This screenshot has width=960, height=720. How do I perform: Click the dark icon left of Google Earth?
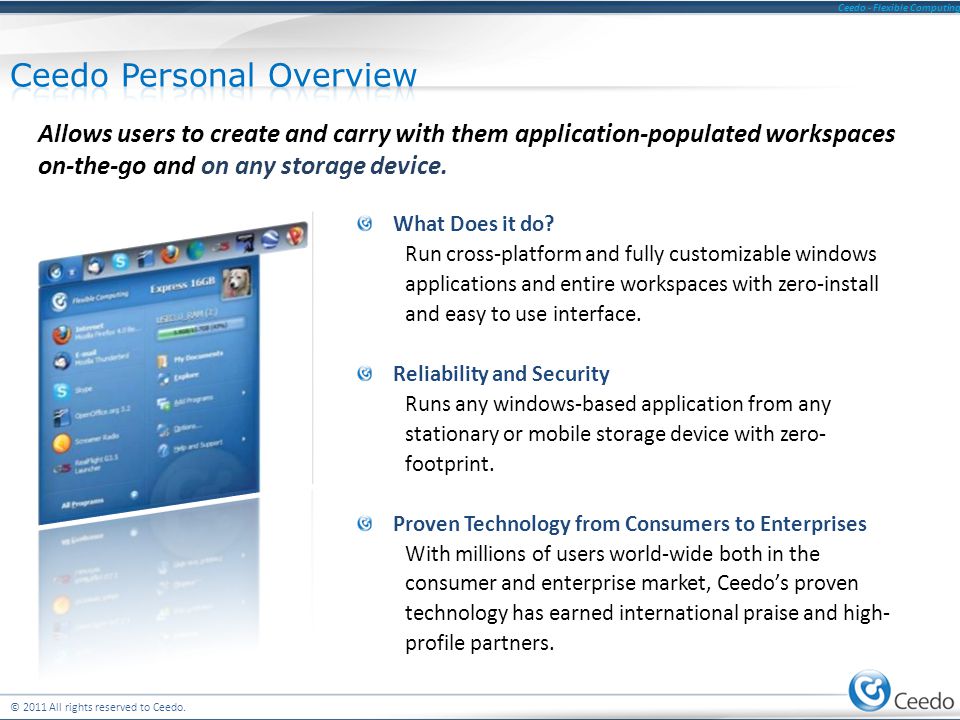[x=246, y=242]
